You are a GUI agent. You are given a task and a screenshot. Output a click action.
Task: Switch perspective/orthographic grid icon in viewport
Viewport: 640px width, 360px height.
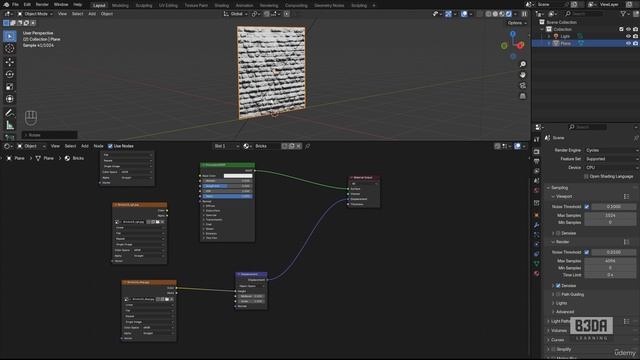(x=522, y=96)
